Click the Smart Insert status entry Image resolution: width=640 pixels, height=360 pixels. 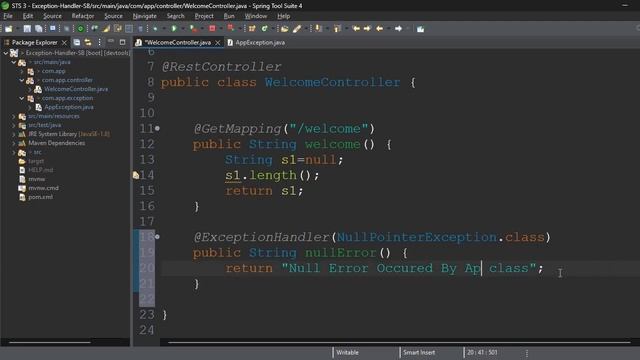click(x=419, y=352)
